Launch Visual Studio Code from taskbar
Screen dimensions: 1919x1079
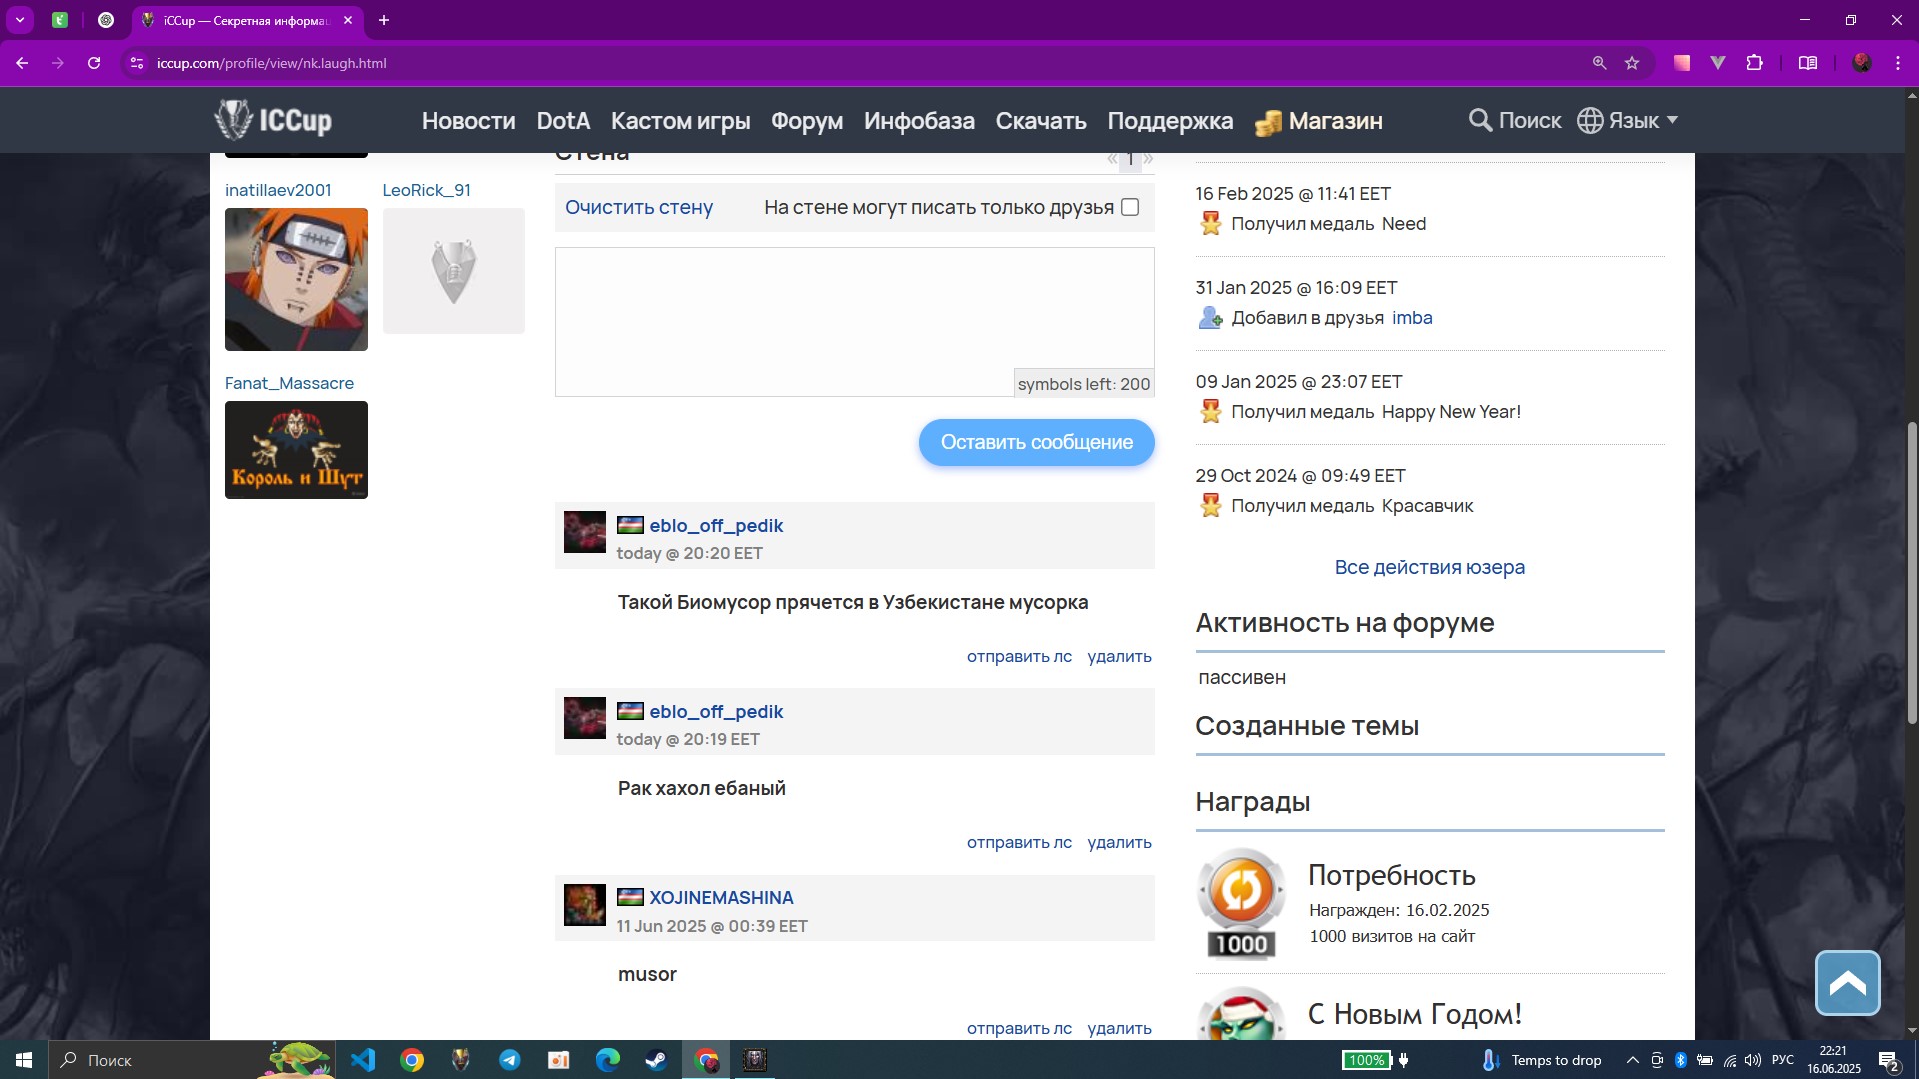tap(363, 1060)
